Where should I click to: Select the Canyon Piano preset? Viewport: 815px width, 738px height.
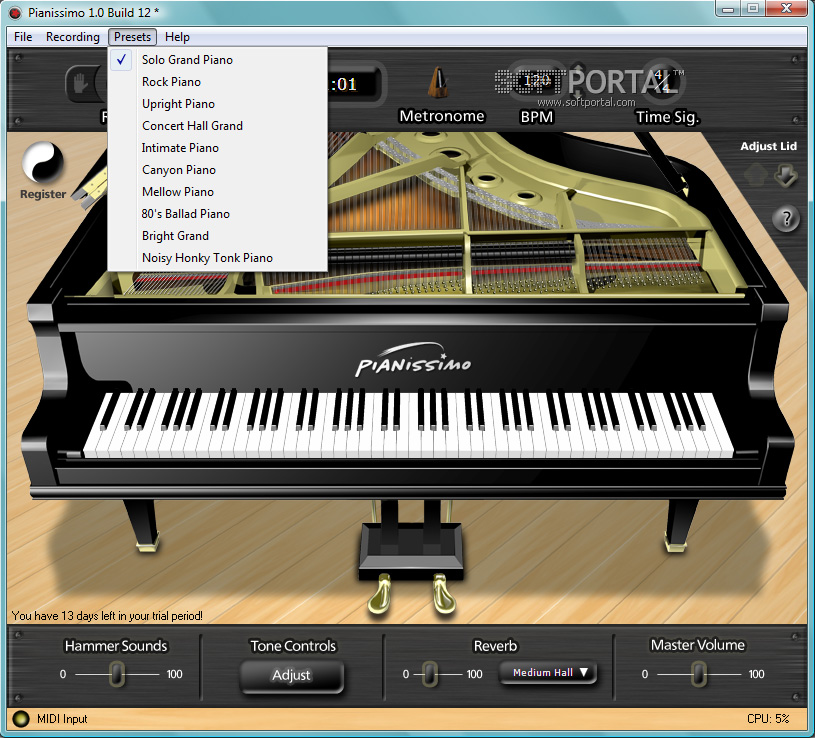click(217, 170)
